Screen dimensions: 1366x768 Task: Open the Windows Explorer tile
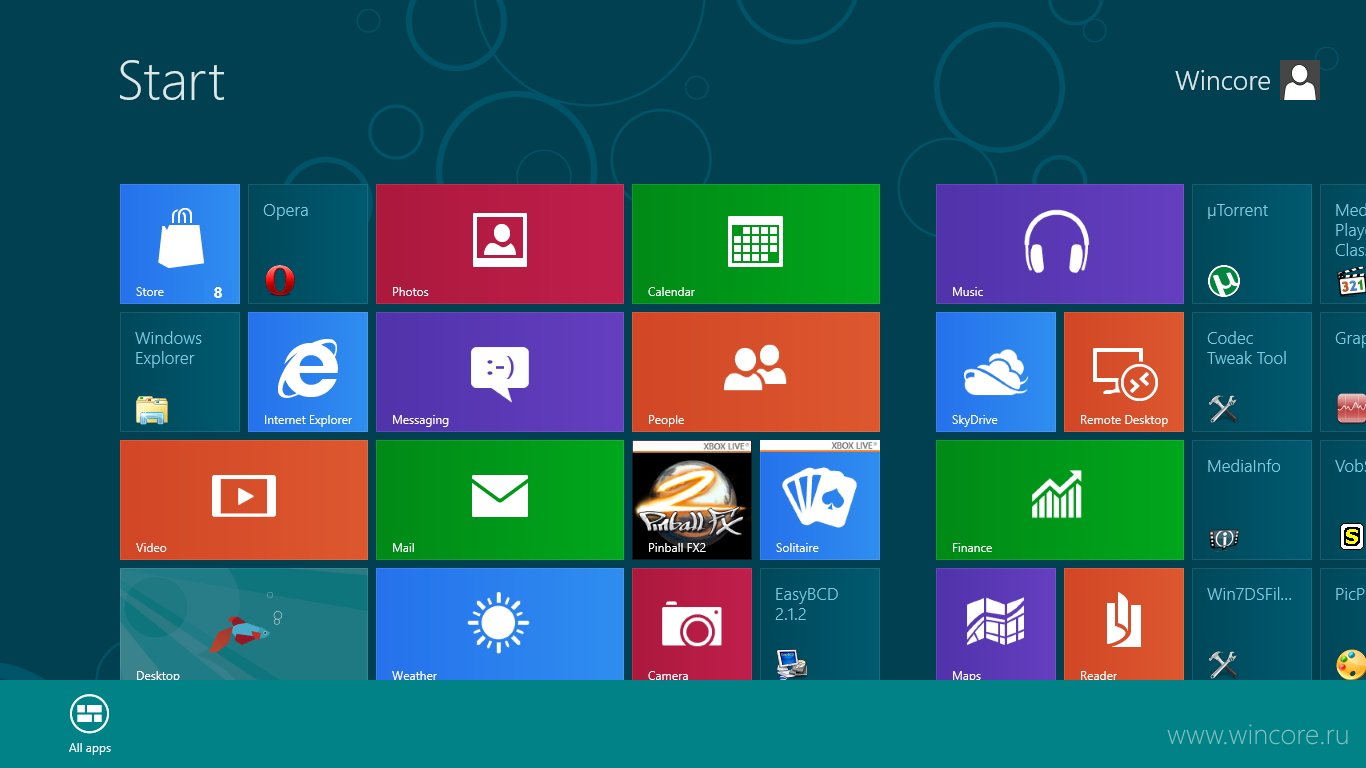click(180, 372)
